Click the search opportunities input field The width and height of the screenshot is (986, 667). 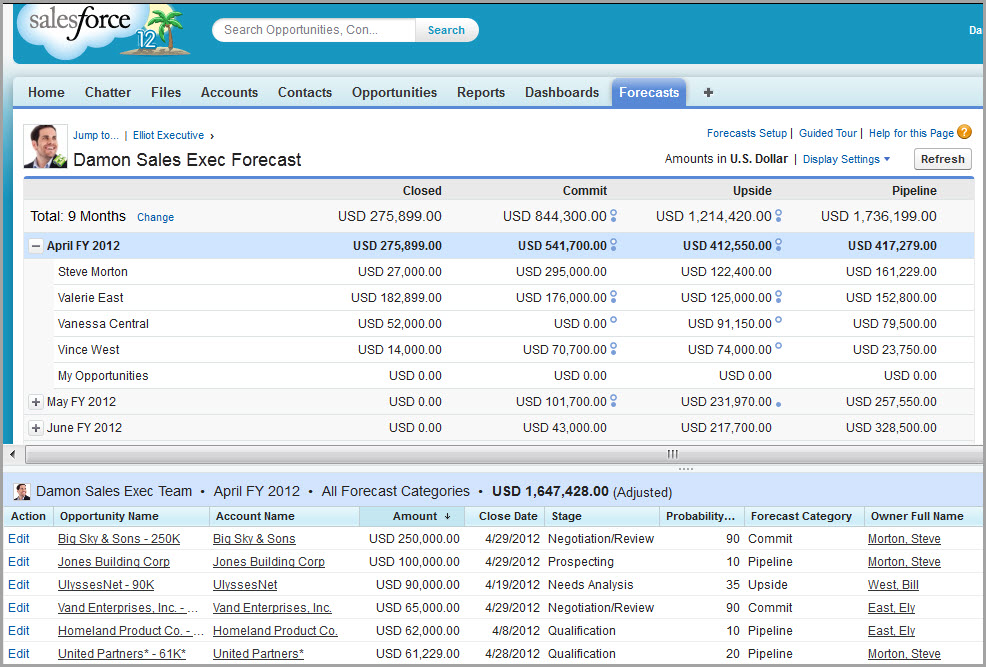point(314,30)
